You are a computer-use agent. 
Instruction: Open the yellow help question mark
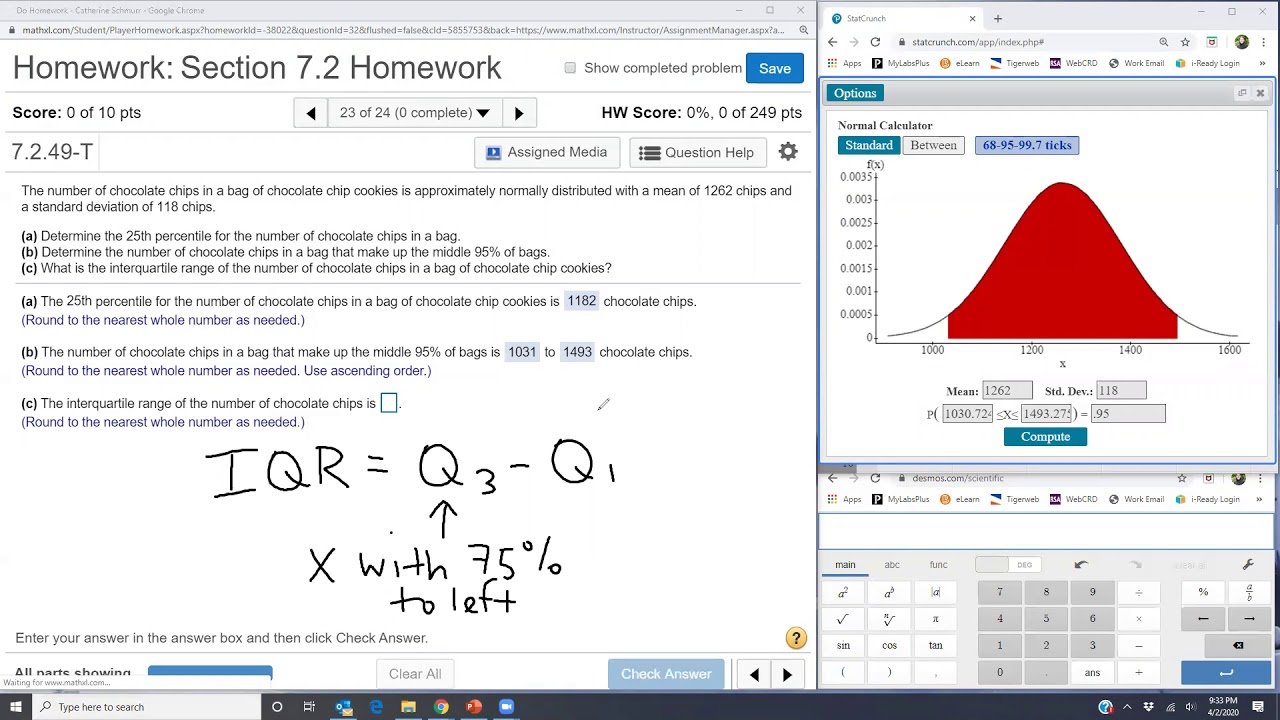pos(796,638)
